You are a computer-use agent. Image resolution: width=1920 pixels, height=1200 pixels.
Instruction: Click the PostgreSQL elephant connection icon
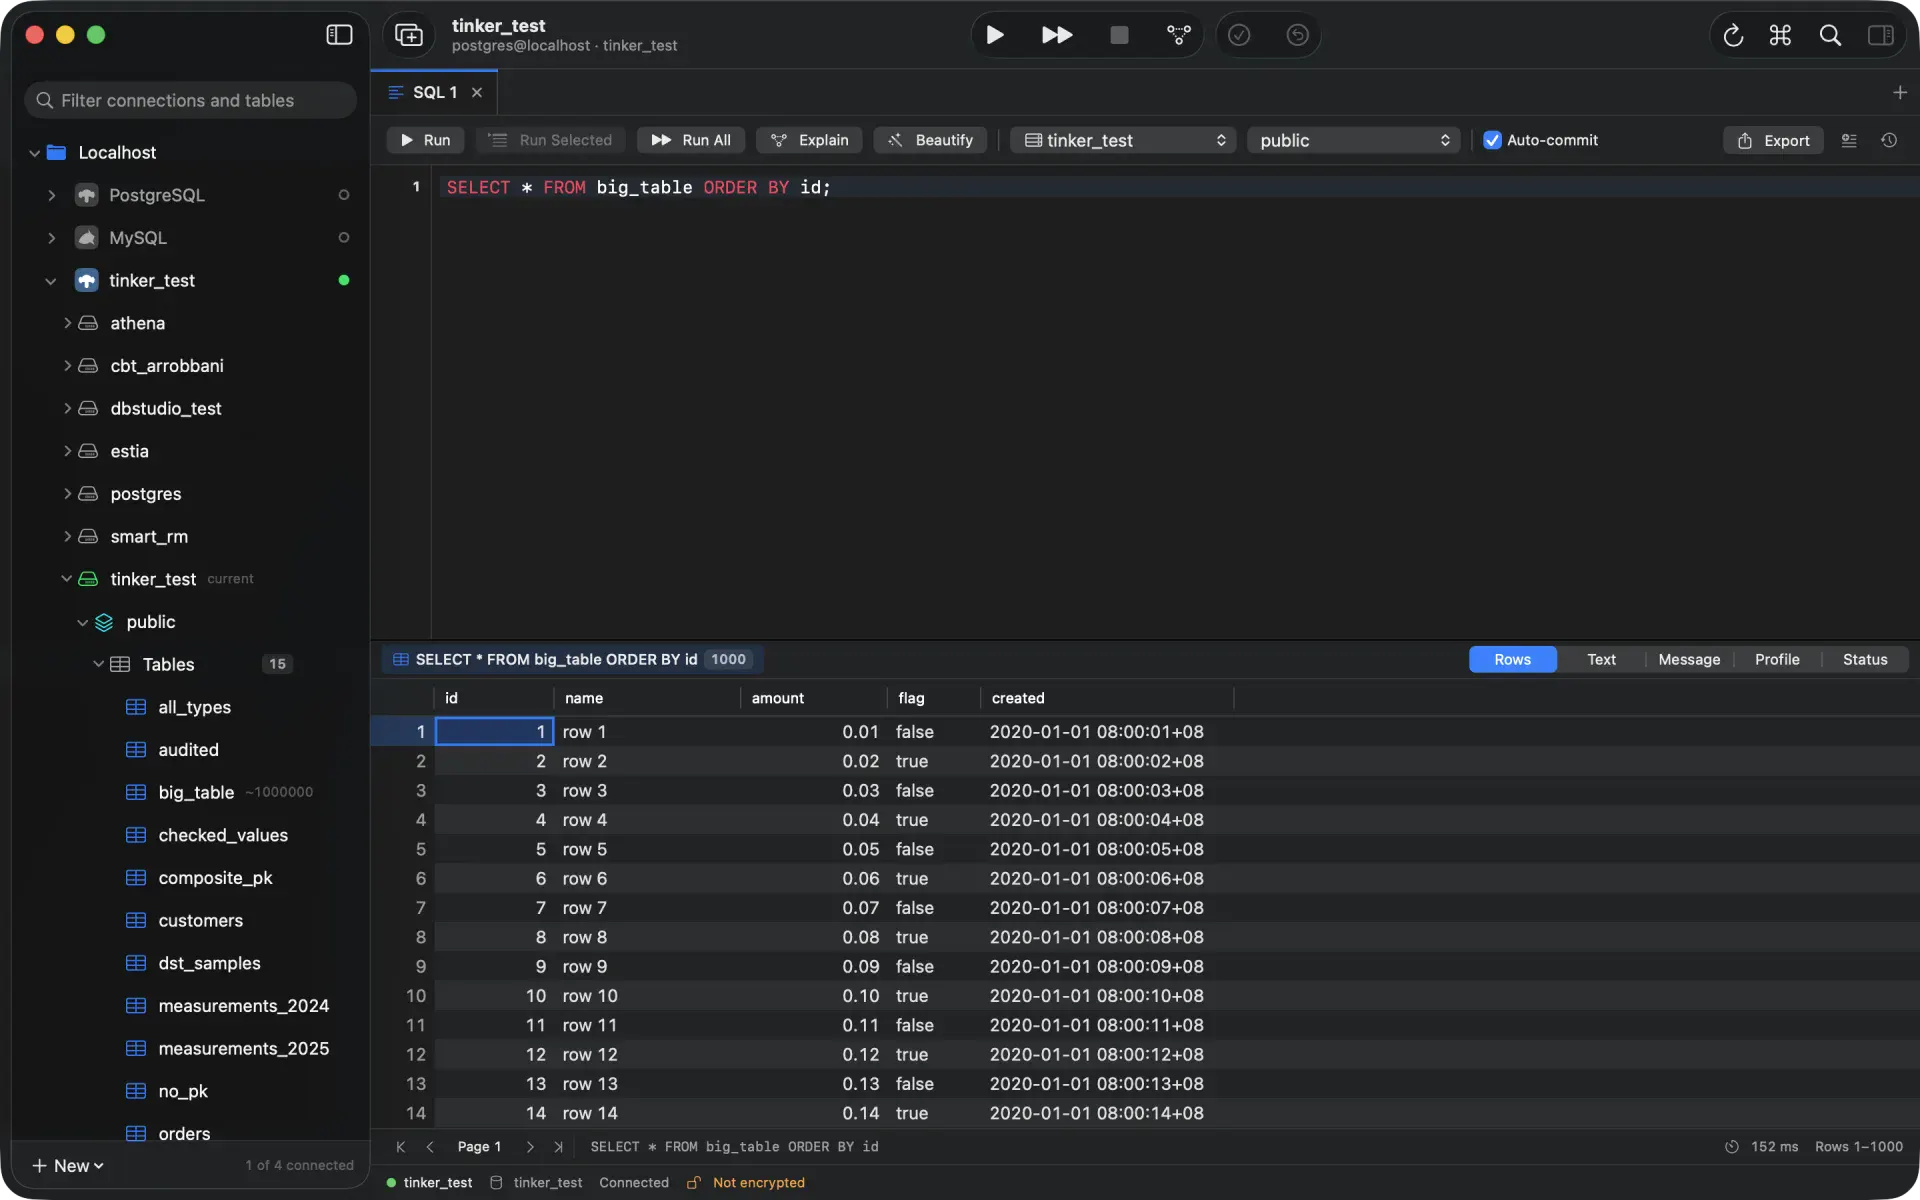[x=87, y=195]
